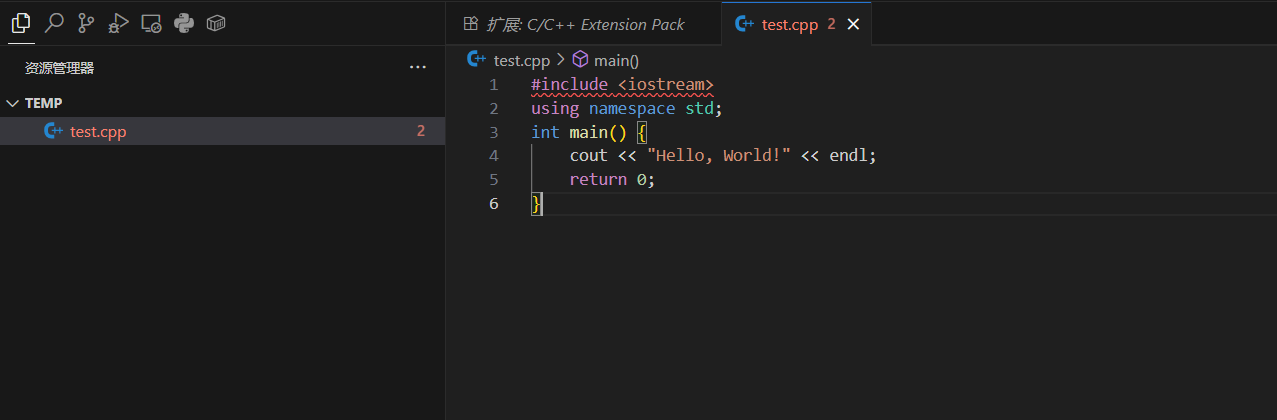Click 'endl' in the cout line
This screenshot has width=1277, height=420.
[848, 156]
